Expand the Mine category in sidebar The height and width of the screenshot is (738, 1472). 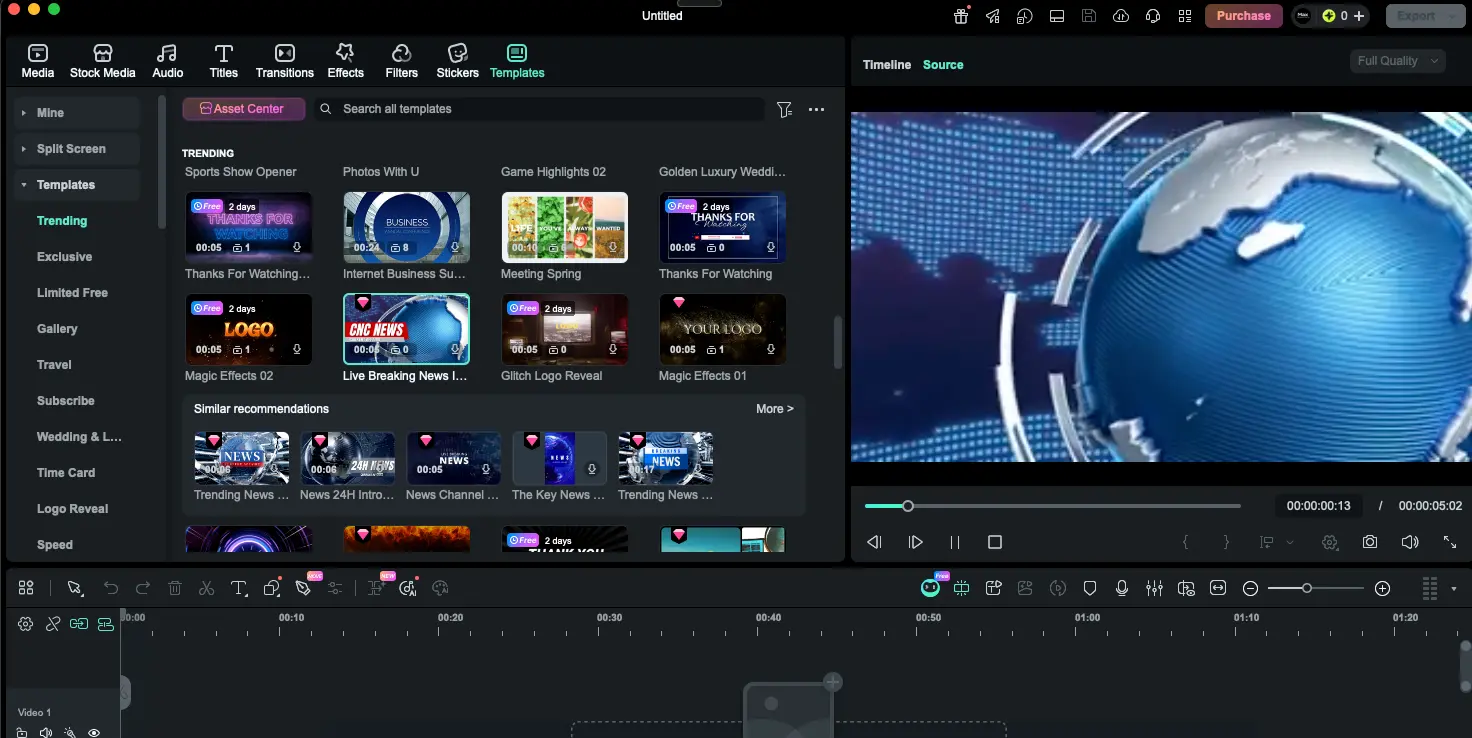click(50, 113)
